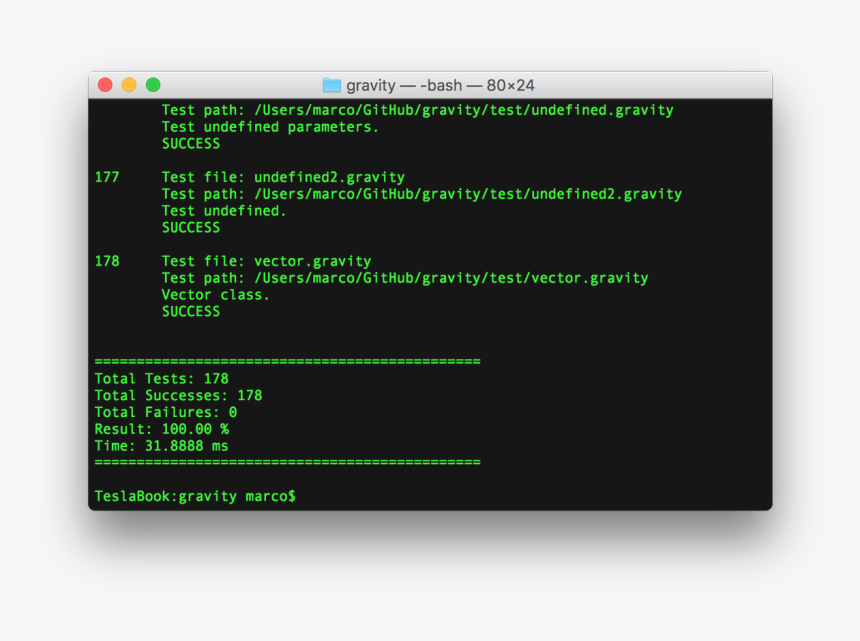The image size is (860, 641).
Task: Click the Time: 31.8888 ms line
Action: click(160, 445)
